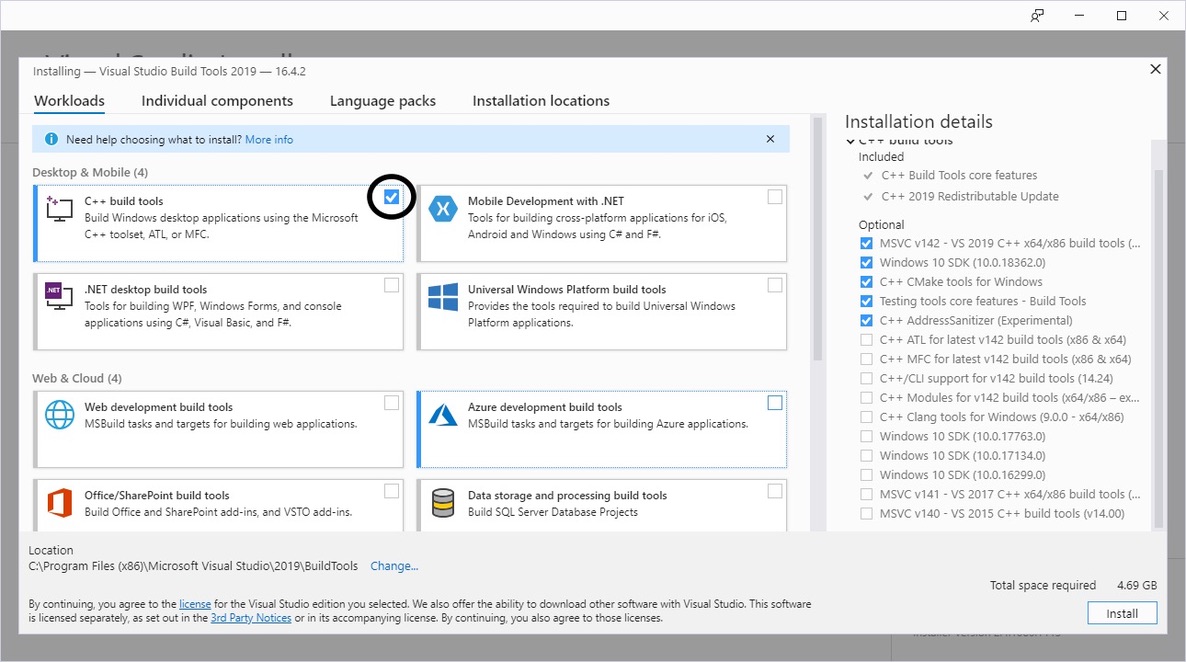Open the Installation locations tab
This screenshot has height=662, width=1186.
(x=541, y=101)
